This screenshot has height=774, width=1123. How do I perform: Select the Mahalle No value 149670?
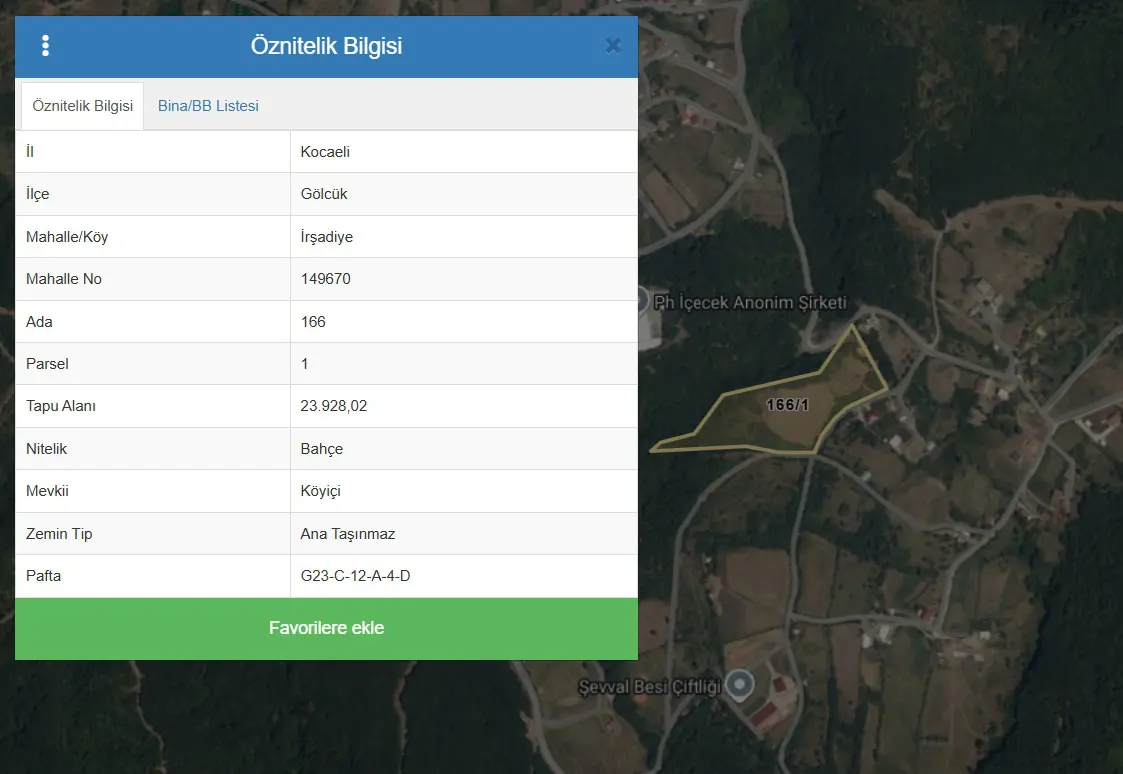(326, 279)
